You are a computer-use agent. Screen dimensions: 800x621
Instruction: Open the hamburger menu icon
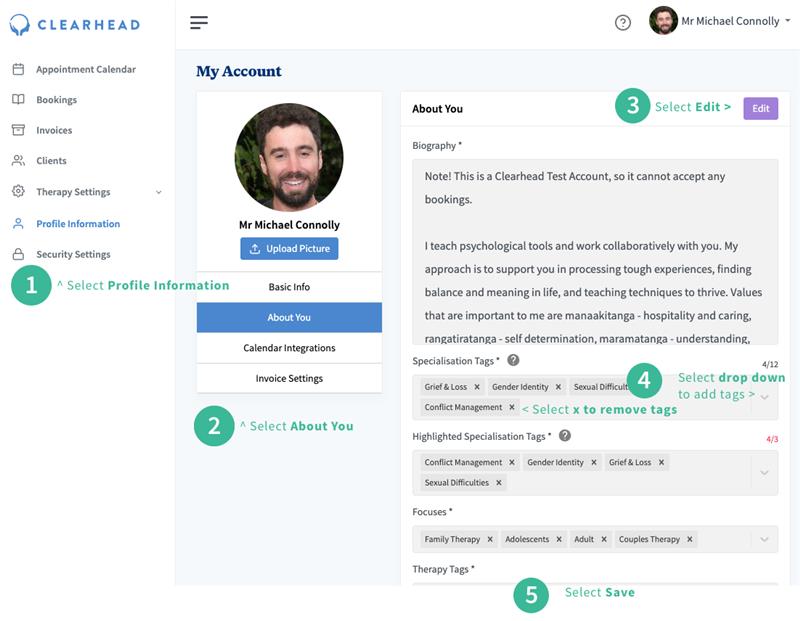click(199, 22)
